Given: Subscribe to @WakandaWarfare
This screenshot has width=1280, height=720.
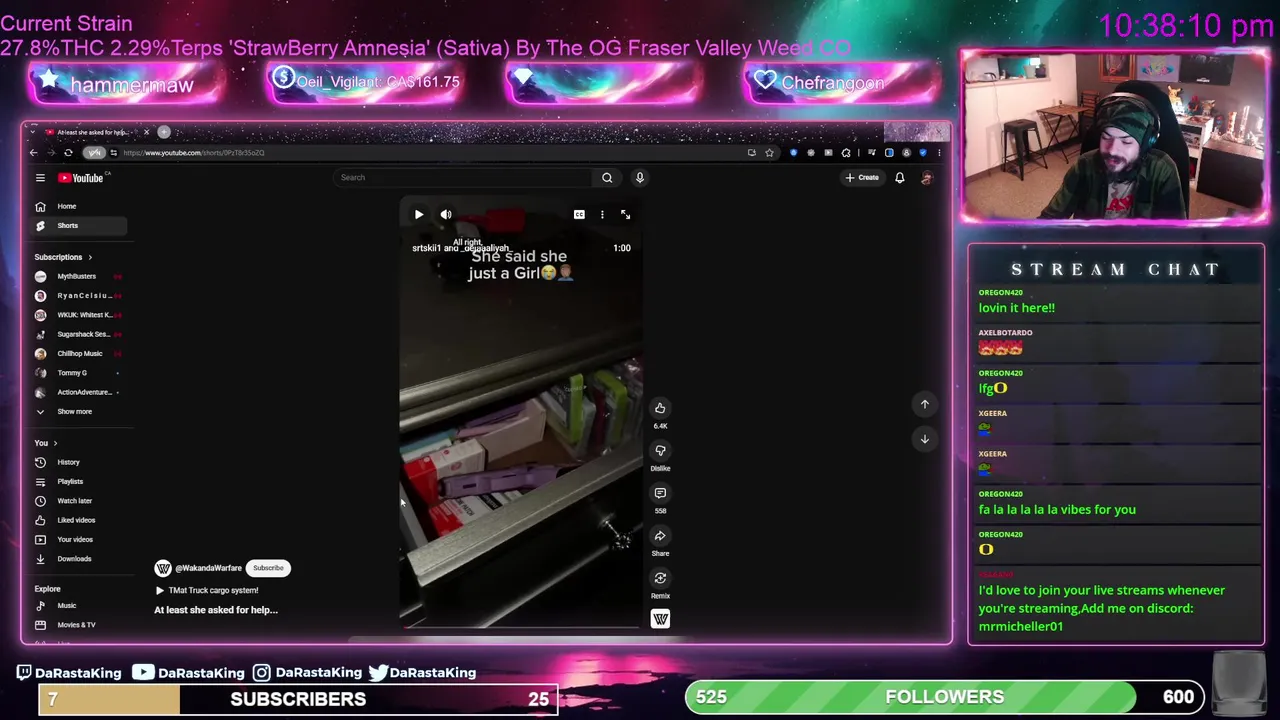Looking at the screenshot, I should [268, 568].
